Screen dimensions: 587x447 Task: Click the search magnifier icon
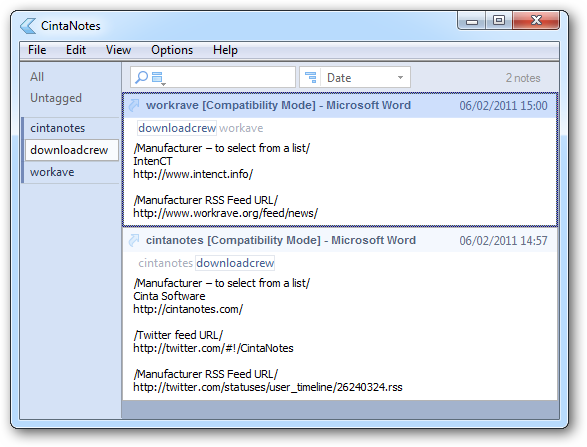tap(141, 77)
